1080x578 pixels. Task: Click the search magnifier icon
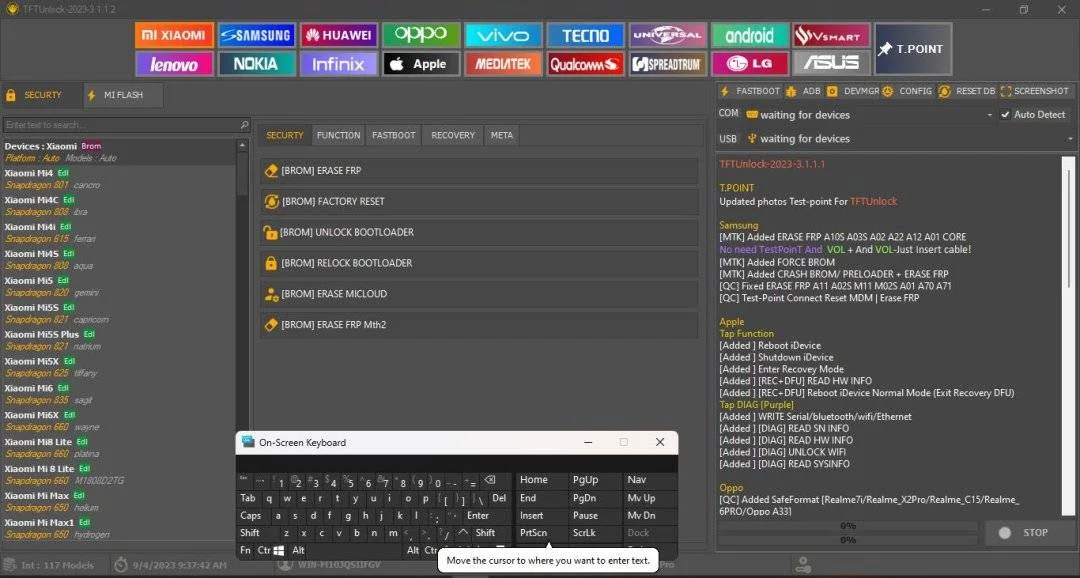(245, 125)
